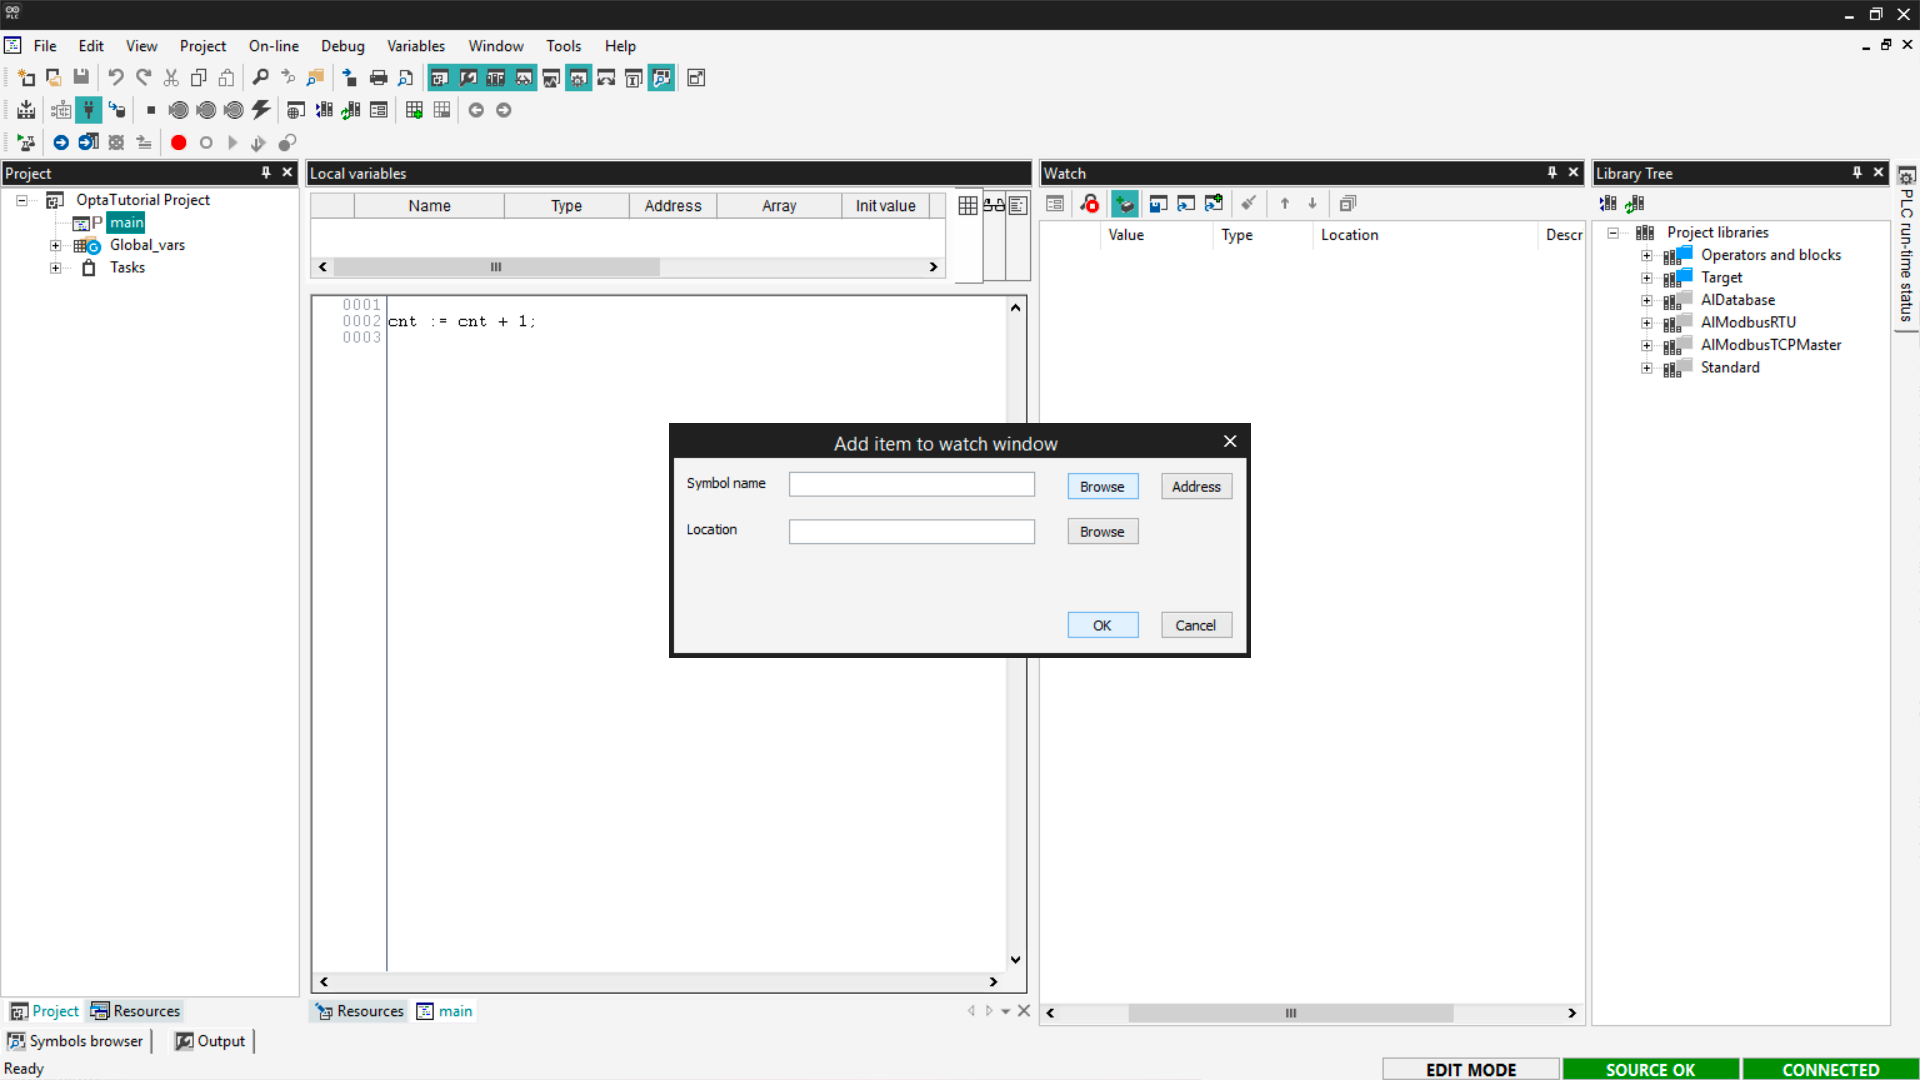Toggle the plug connection button

[89, 110]
